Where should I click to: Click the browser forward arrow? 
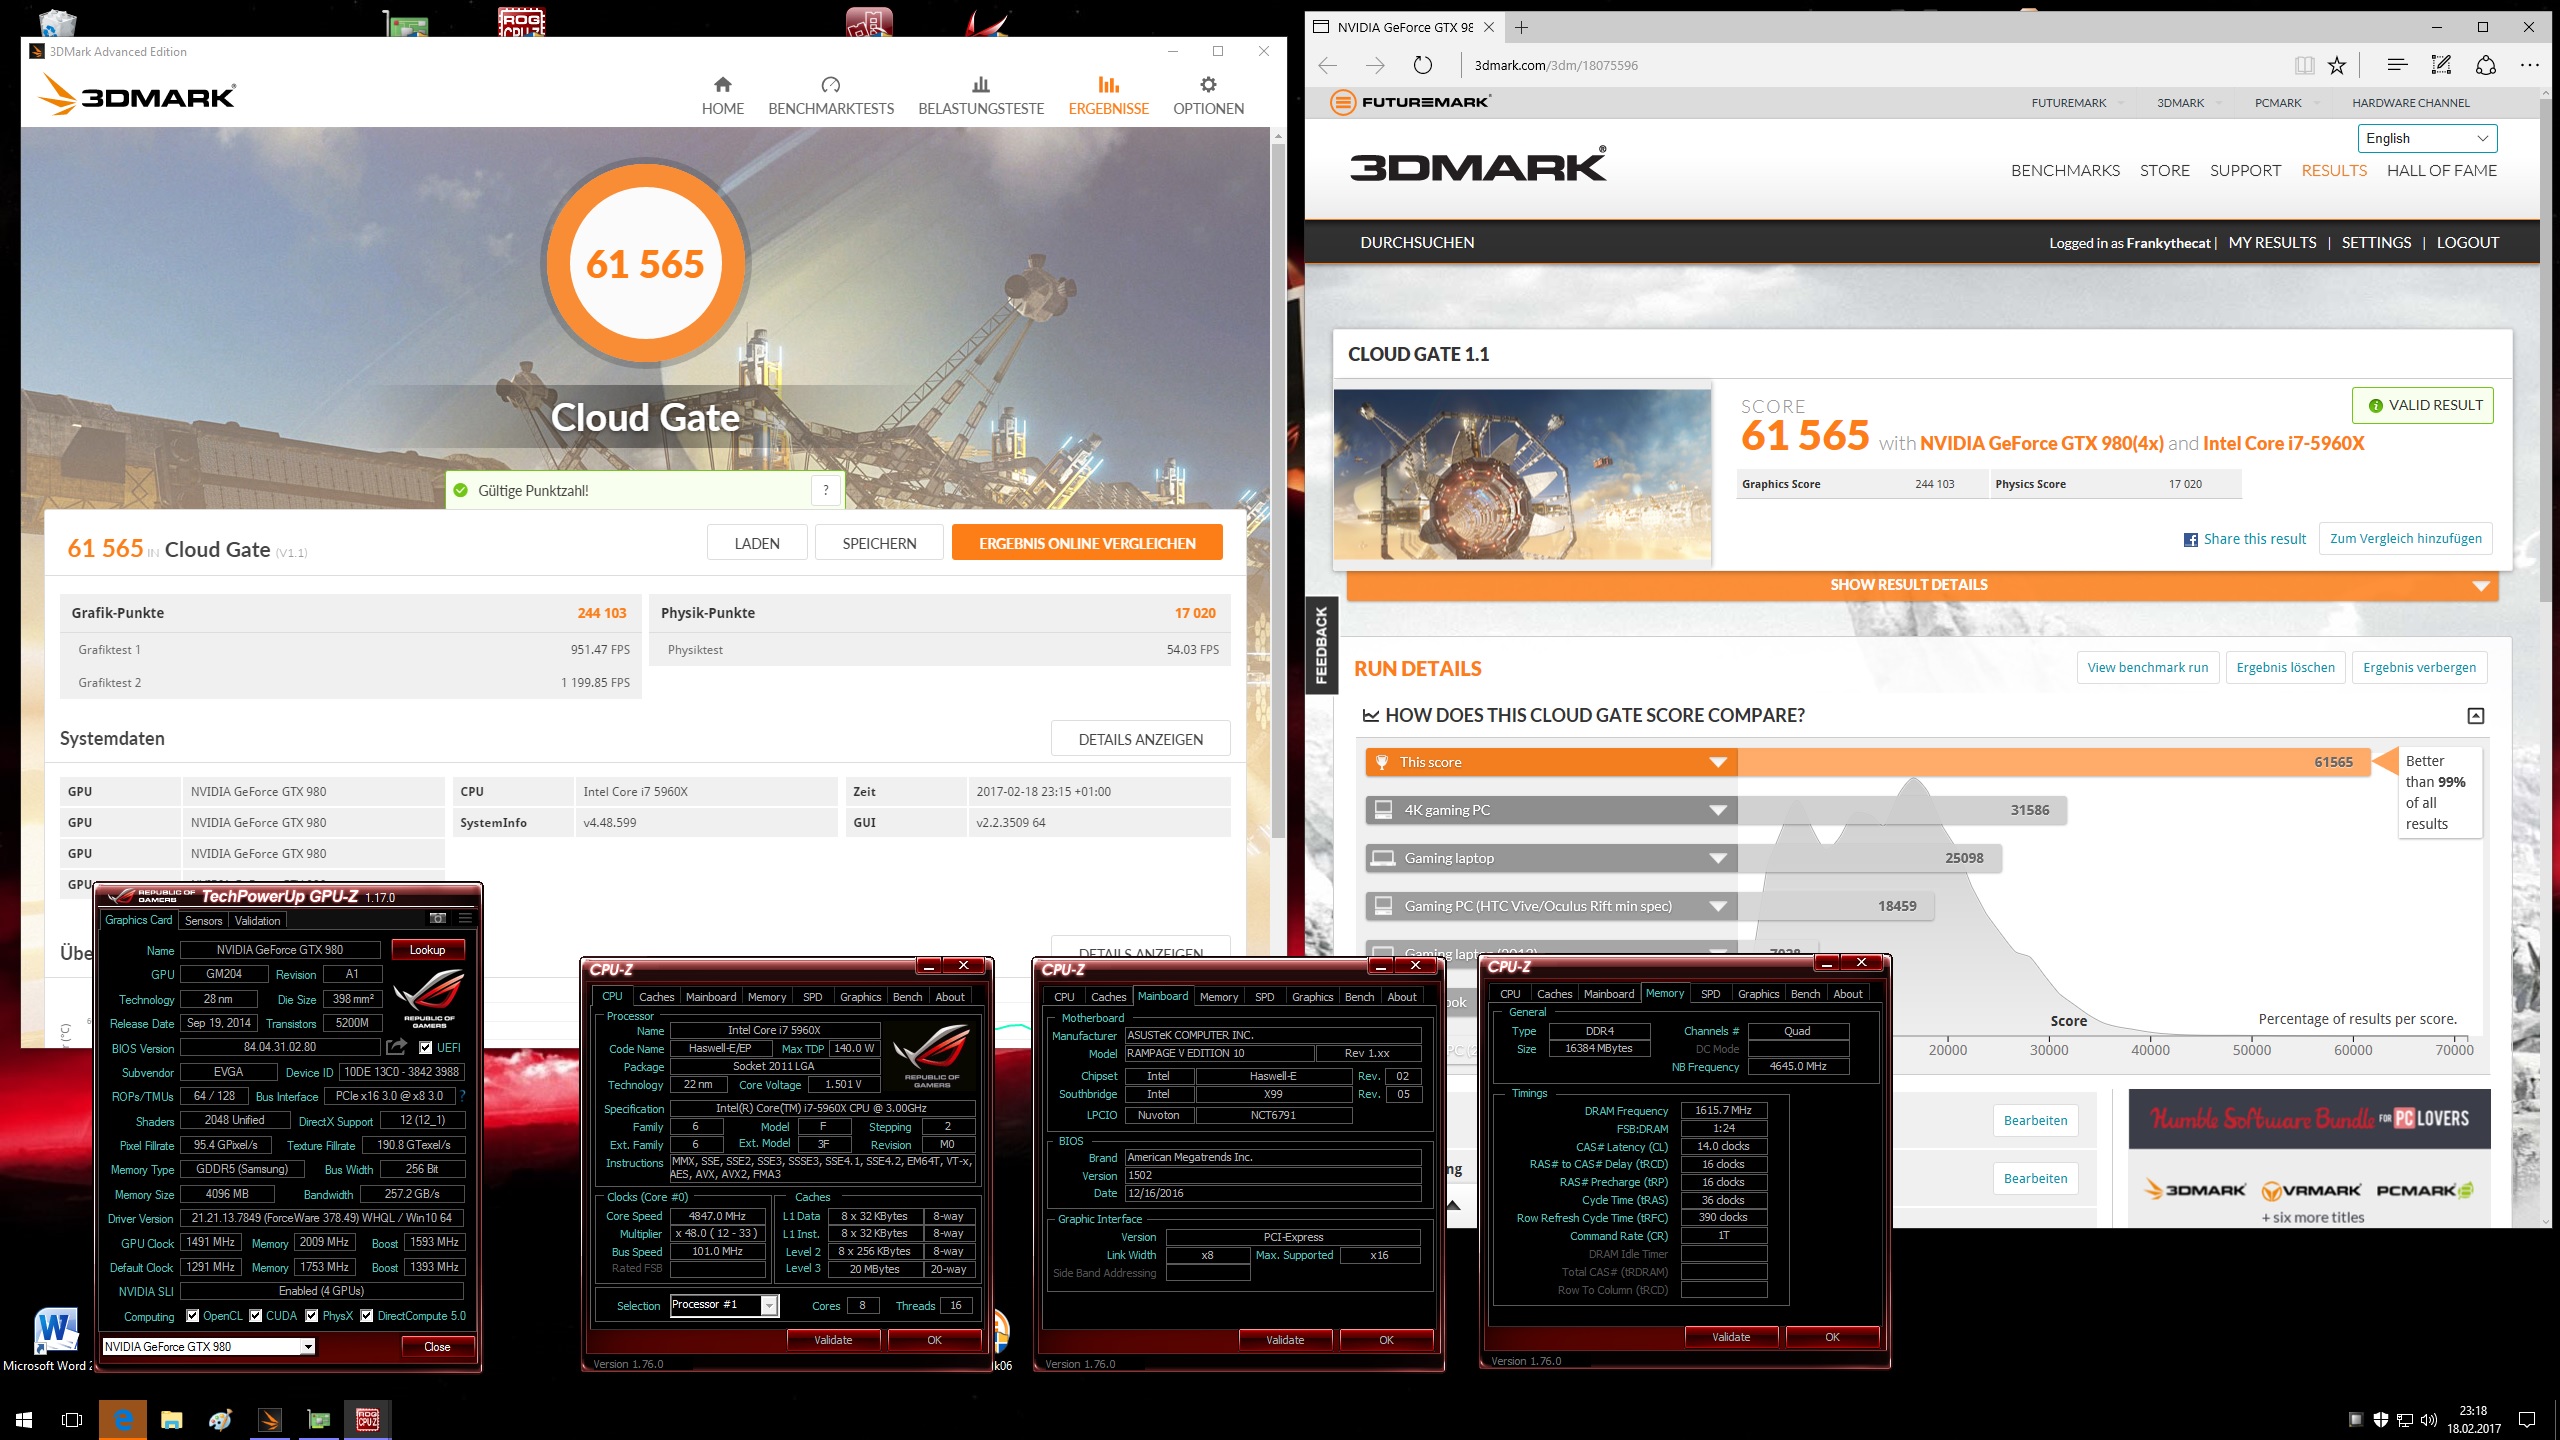1375,66
